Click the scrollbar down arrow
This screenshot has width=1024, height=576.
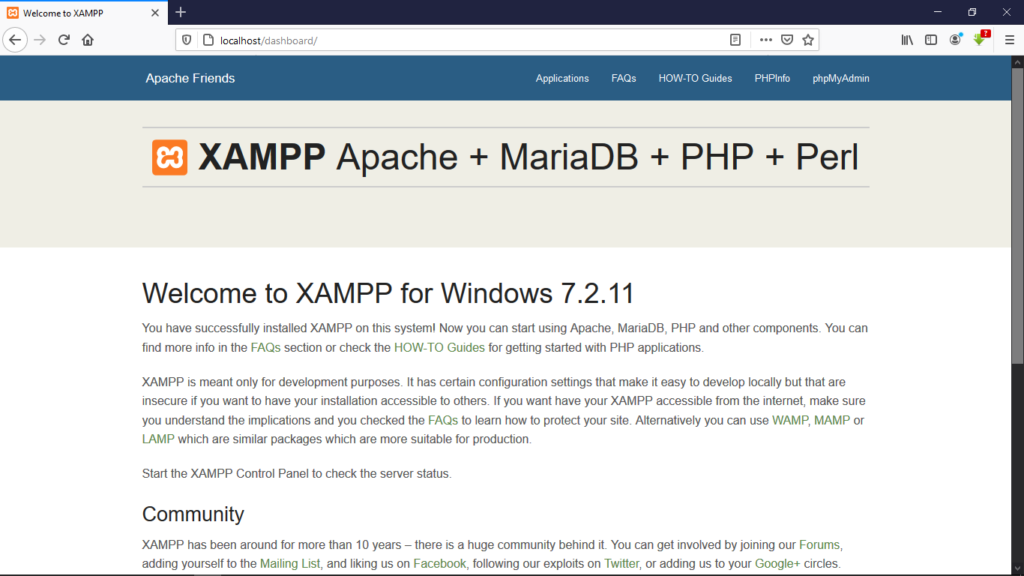point(1017,569)
